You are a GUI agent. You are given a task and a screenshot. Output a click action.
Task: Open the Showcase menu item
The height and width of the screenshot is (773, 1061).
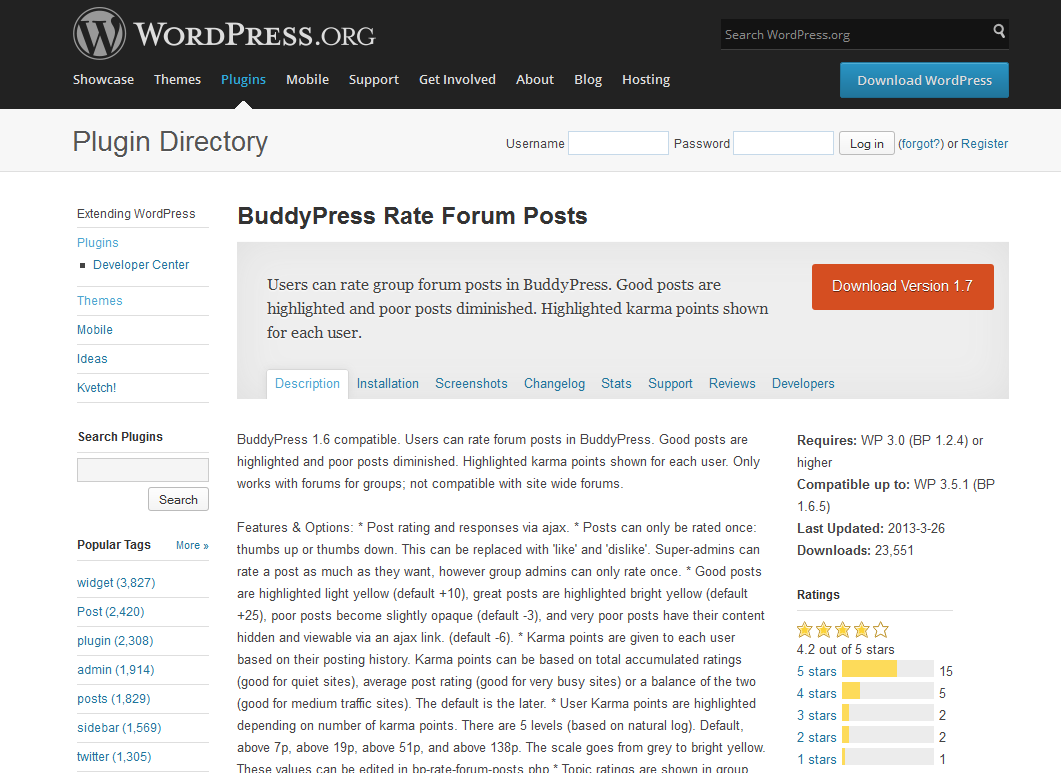click(x=104, y=79)
